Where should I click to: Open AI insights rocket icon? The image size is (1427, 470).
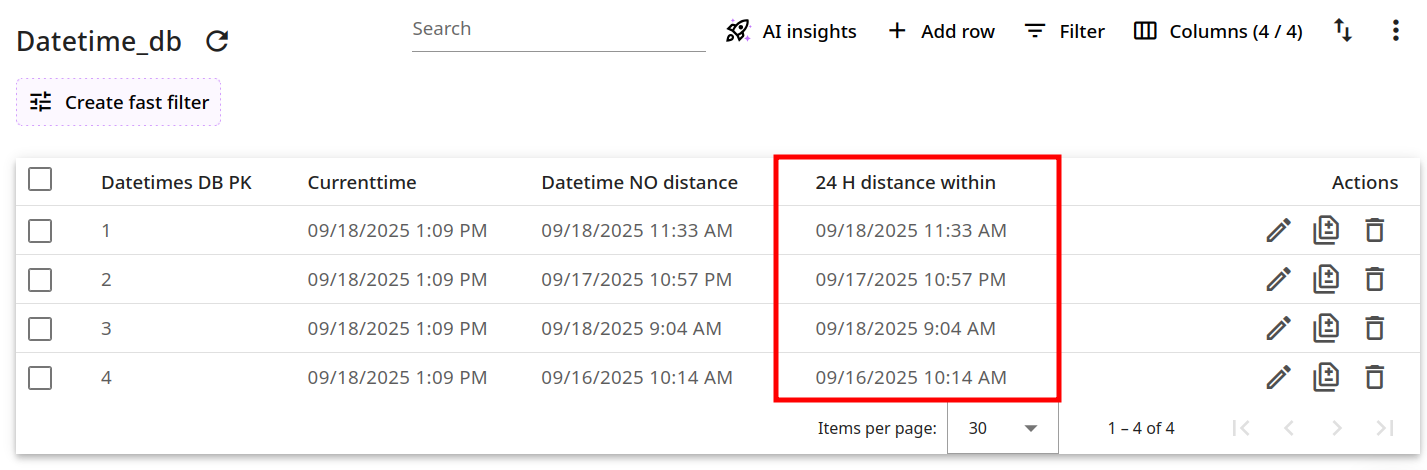738,31
